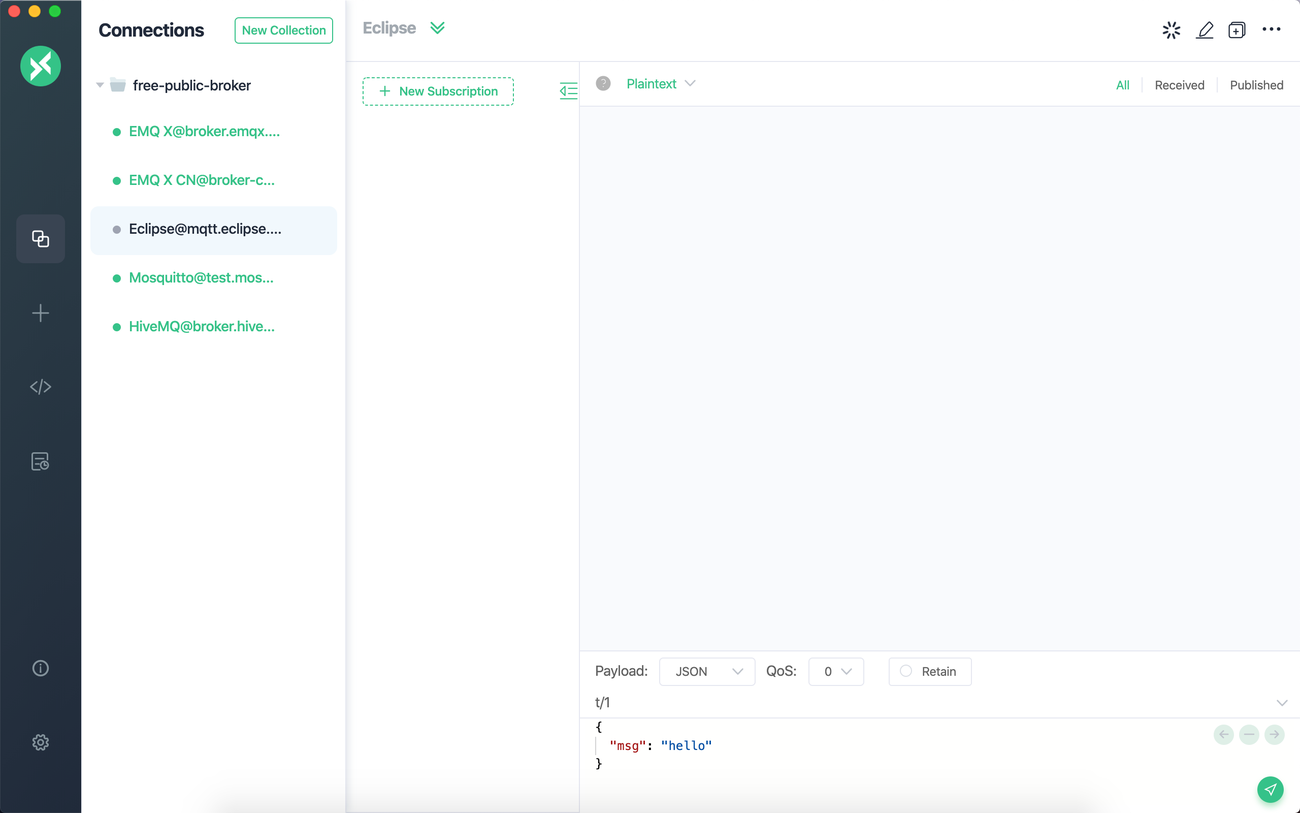Open the Settings gear icon
The width and height of the screenshot is (1300, 813).
click(x=40, y=742)
